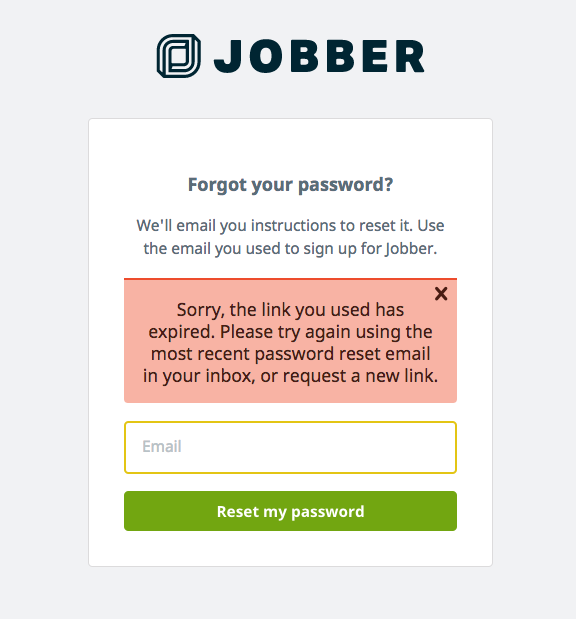Viewport: 576px width, 619px height.
Task: Click the red top border of error banner
Action: (x=290, y=279)
